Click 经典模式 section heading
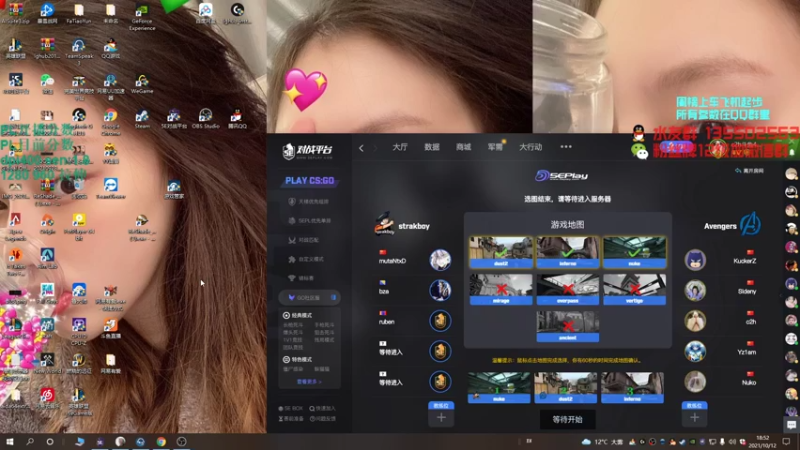 297,315
